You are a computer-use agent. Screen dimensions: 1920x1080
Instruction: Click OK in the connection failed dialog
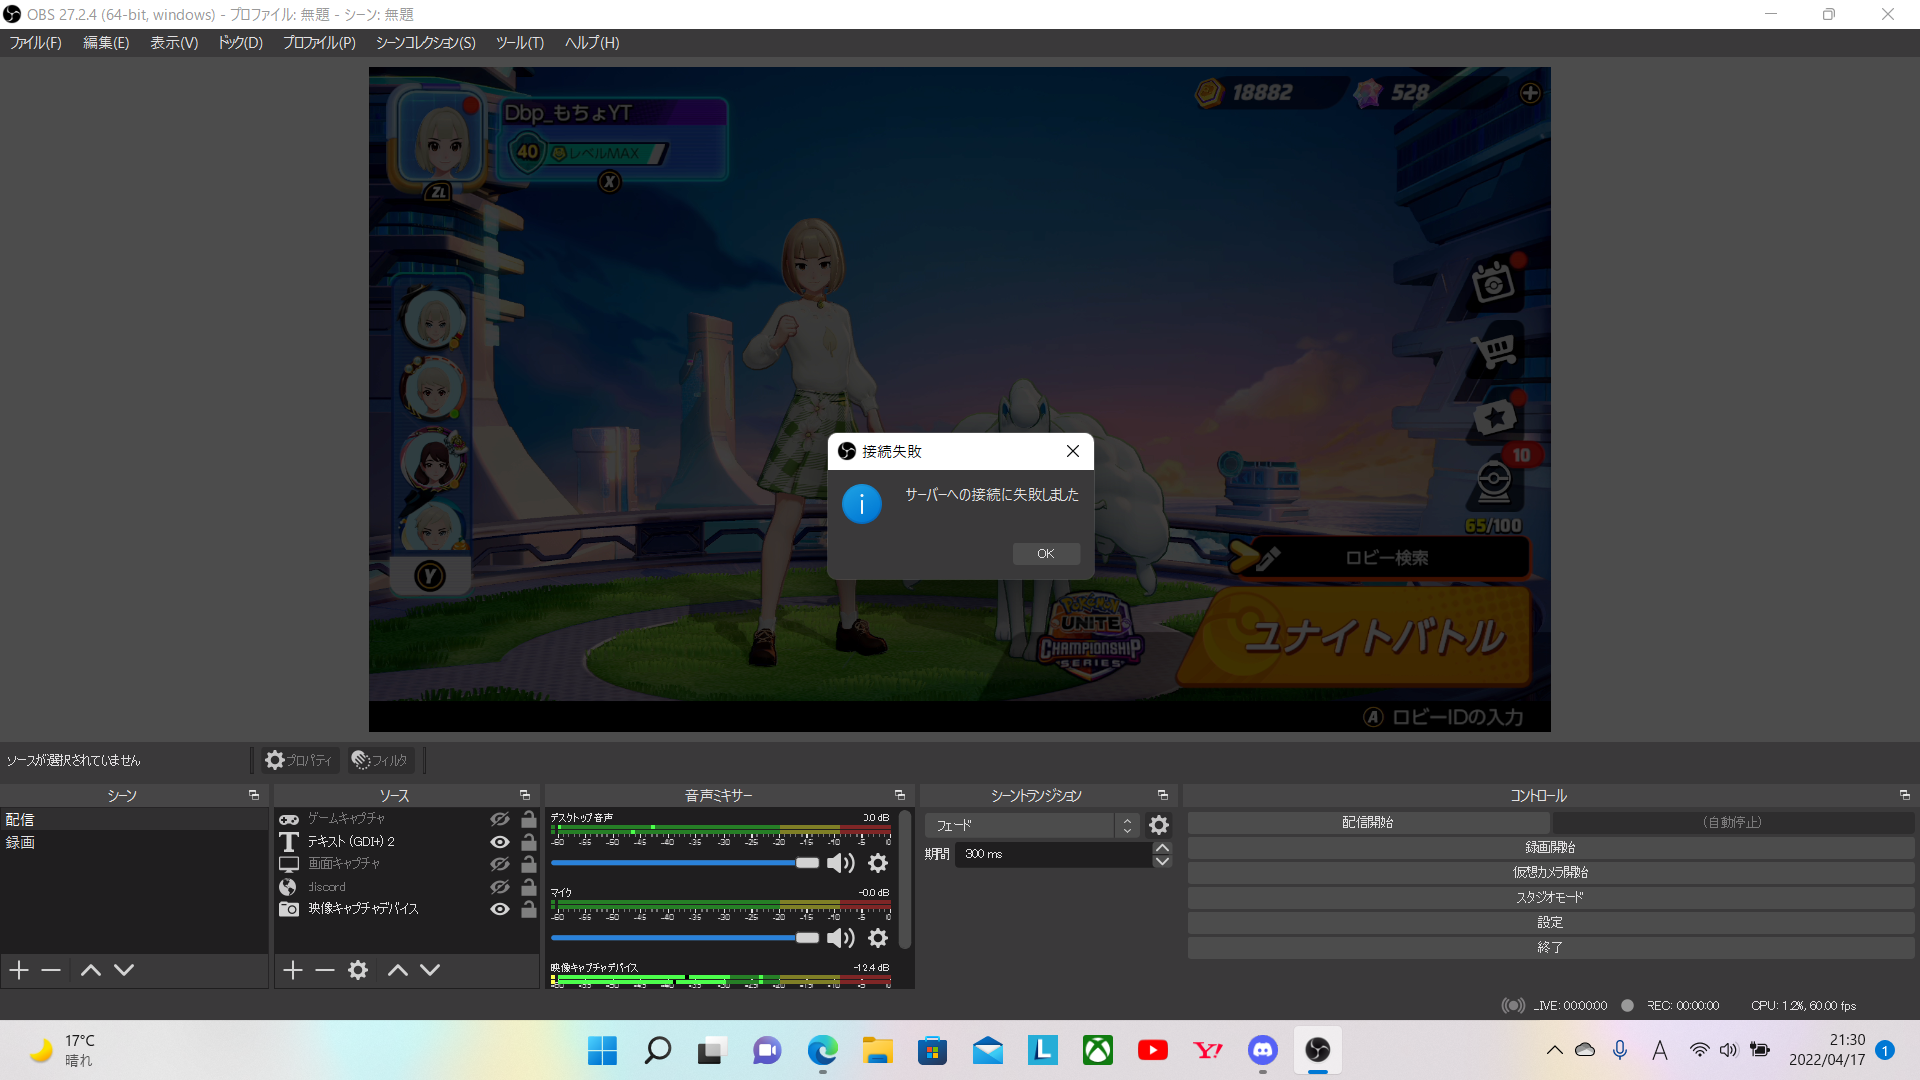[1045, 554]
